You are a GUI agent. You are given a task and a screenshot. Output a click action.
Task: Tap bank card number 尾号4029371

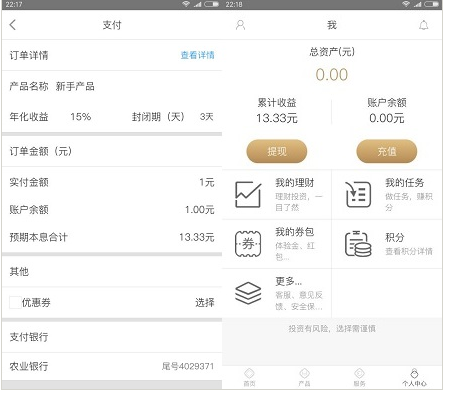pyautogui.click(x=188, y=366)
